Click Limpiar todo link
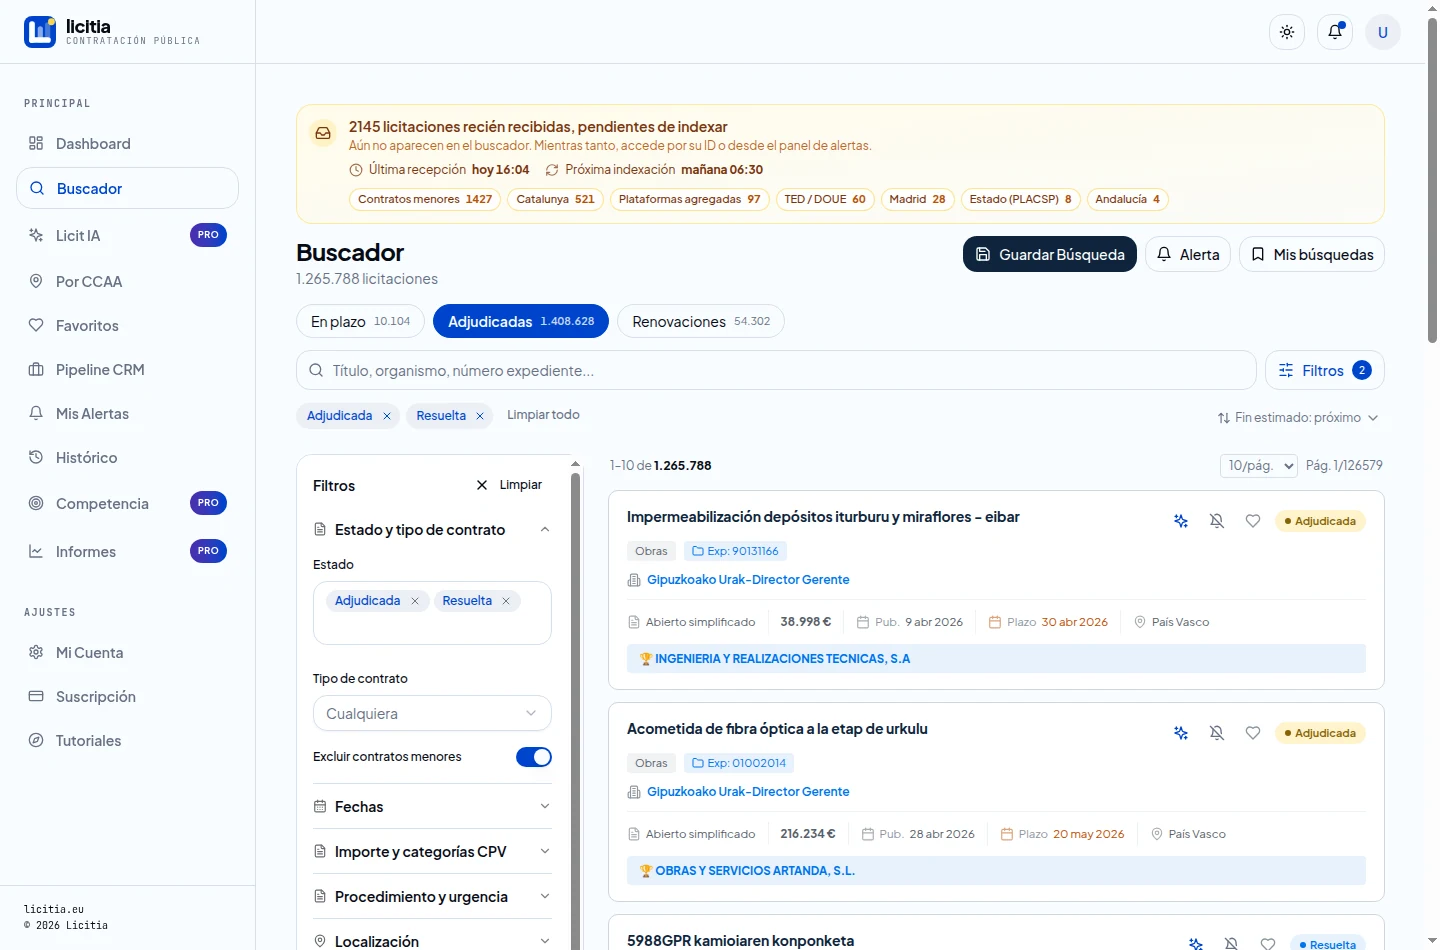 point(543,415)
